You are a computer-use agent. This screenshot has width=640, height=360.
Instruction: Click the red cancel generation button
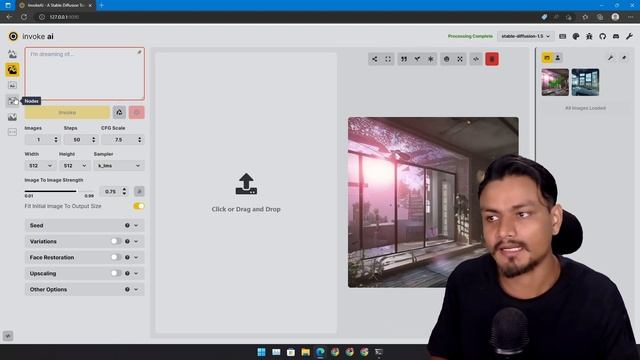[x=137, y=112]
